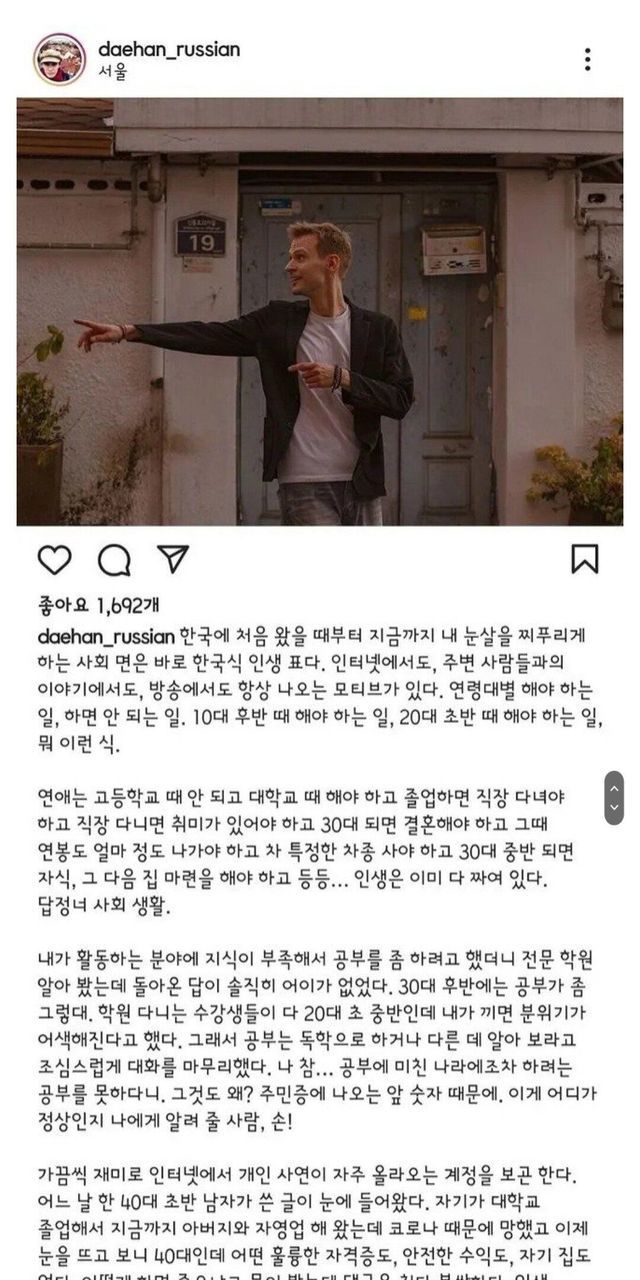The width and height of the screenshot is (640, 1280).
Task: Open the 서울 location tag
Action: pos(113,72)
